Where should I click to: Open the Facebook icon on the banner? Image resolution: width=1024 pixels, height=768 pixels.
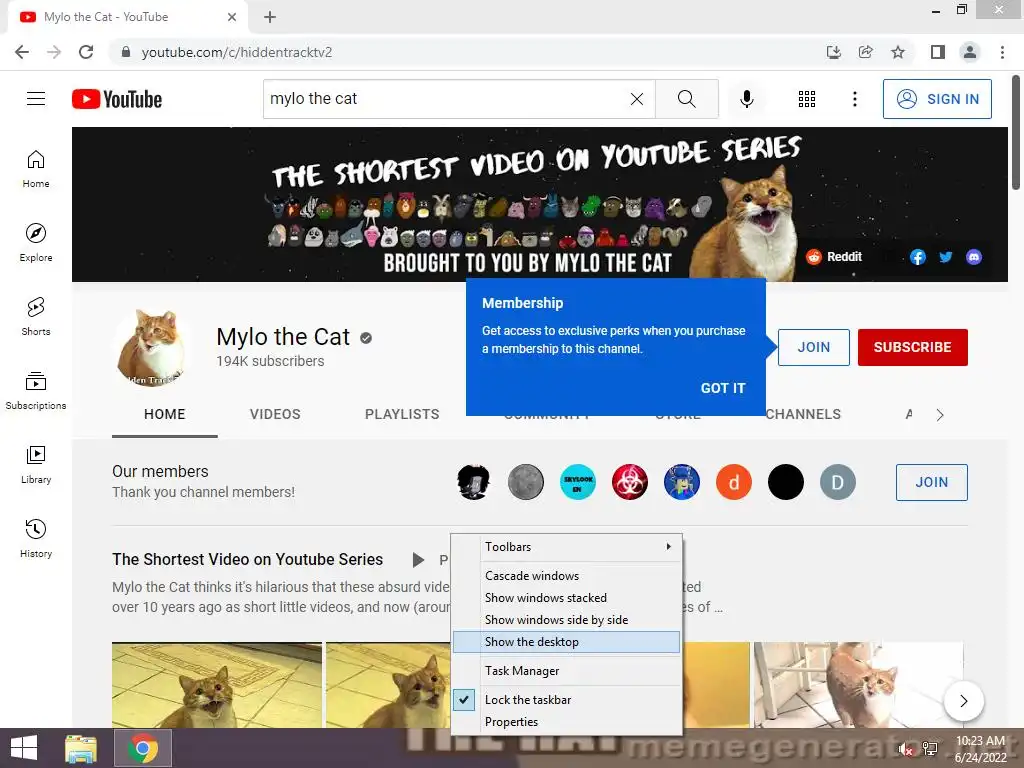point(918,257)
